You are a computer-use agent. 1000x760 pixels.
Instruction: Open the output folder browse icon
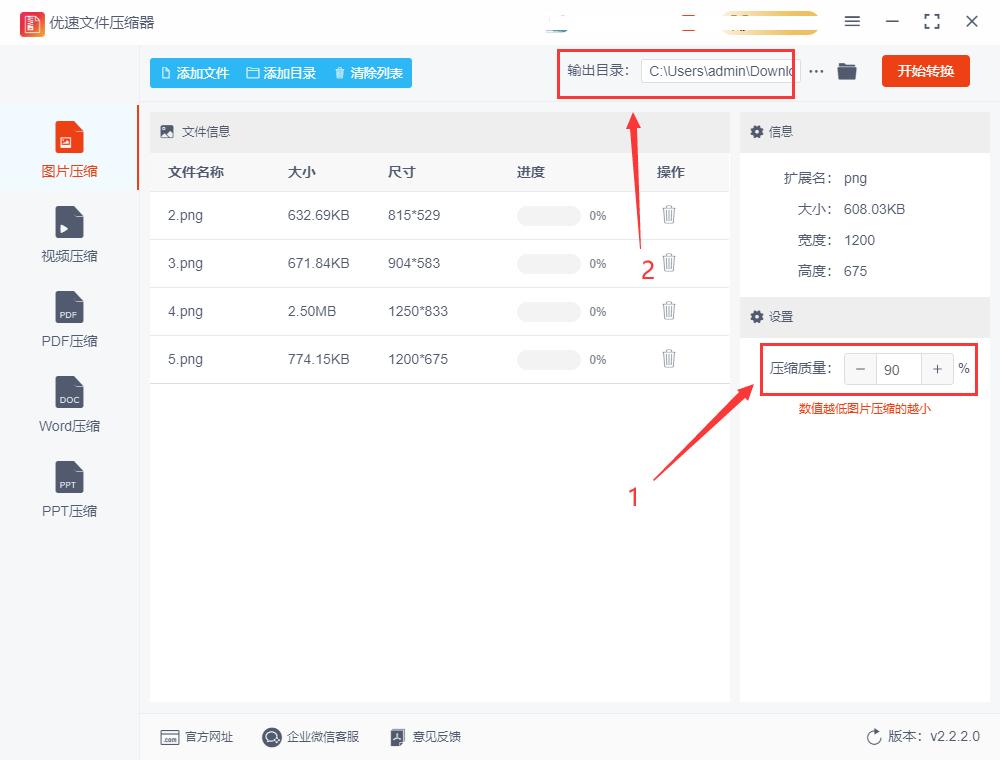click(847, 71)
